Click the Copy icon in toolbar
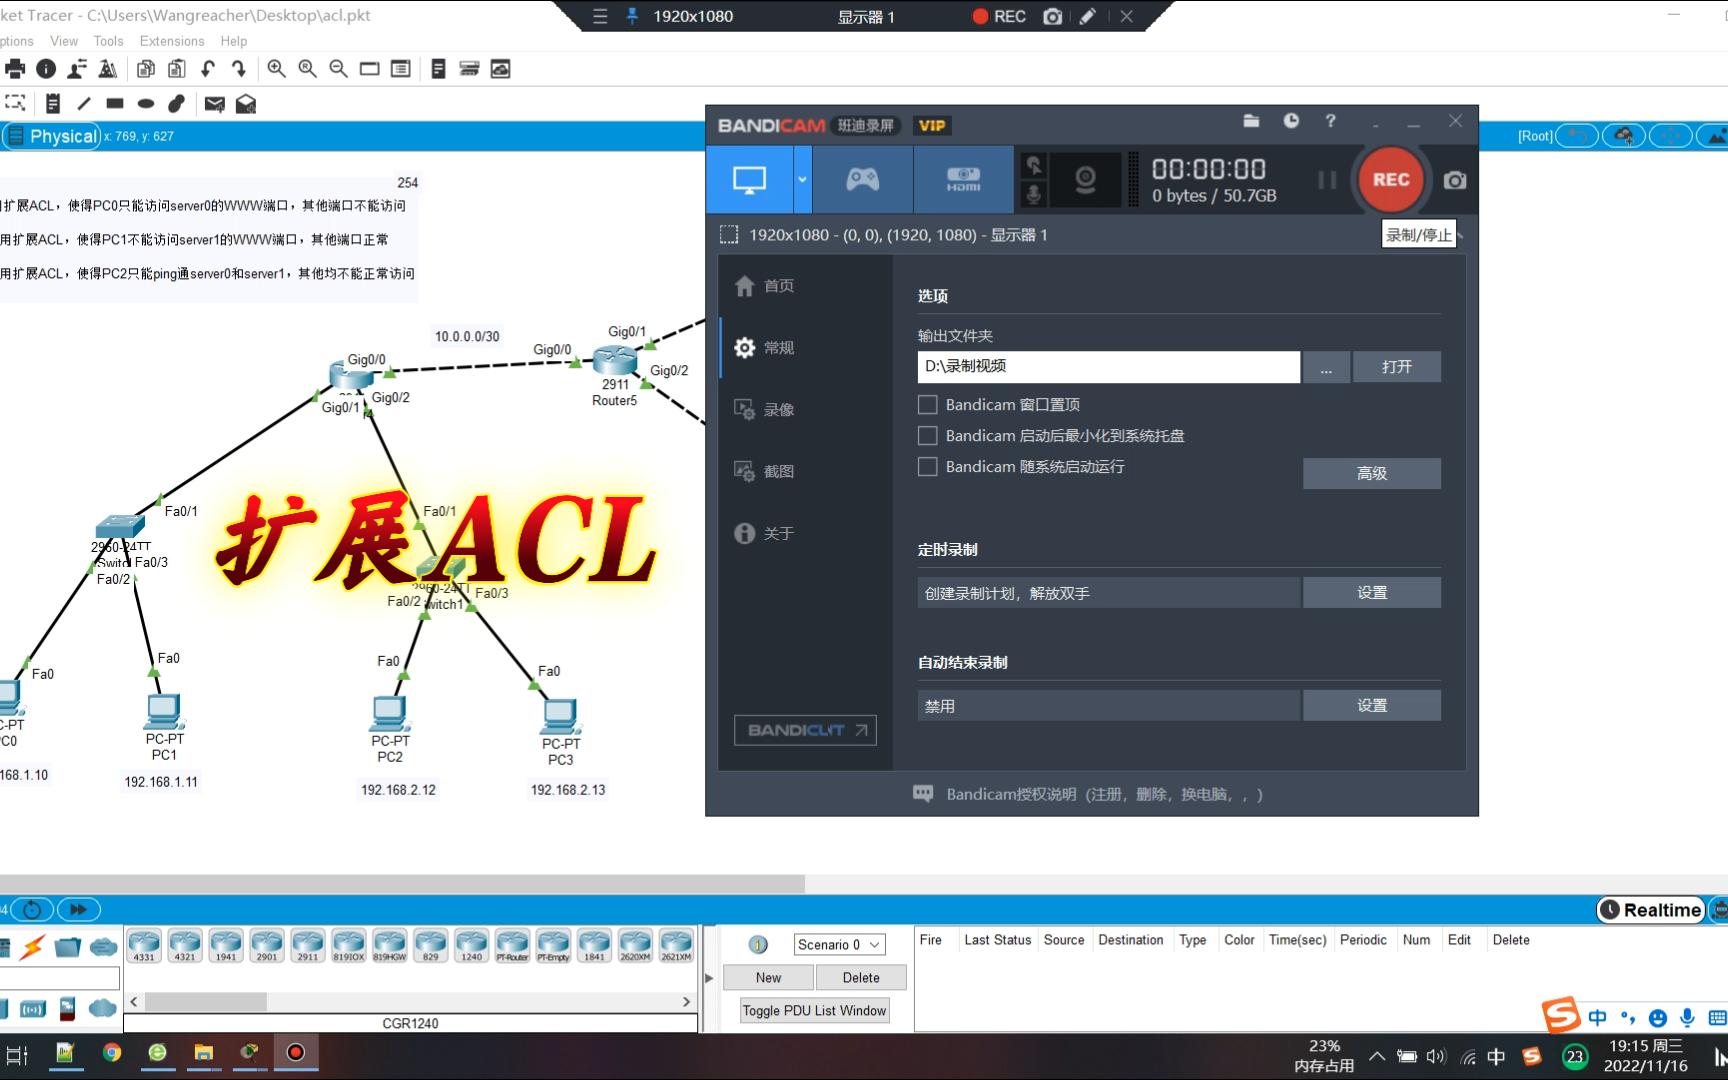The height and width of the screenshot is (1080, 1728). click(146, 69)
